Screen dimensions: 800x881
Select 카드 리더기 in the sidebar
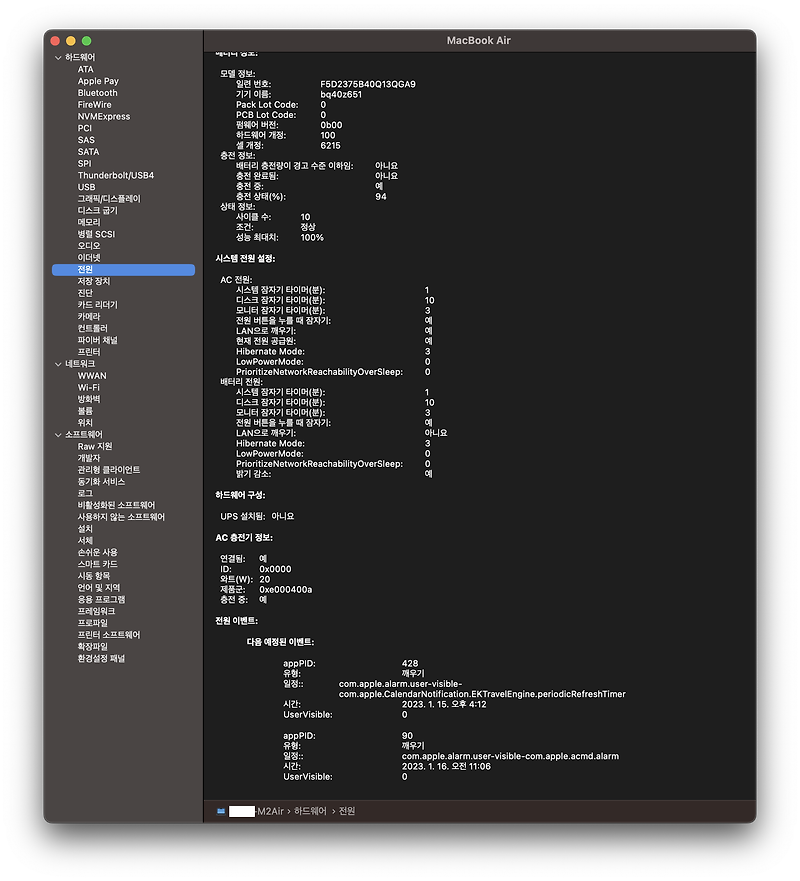click(98, 305)
